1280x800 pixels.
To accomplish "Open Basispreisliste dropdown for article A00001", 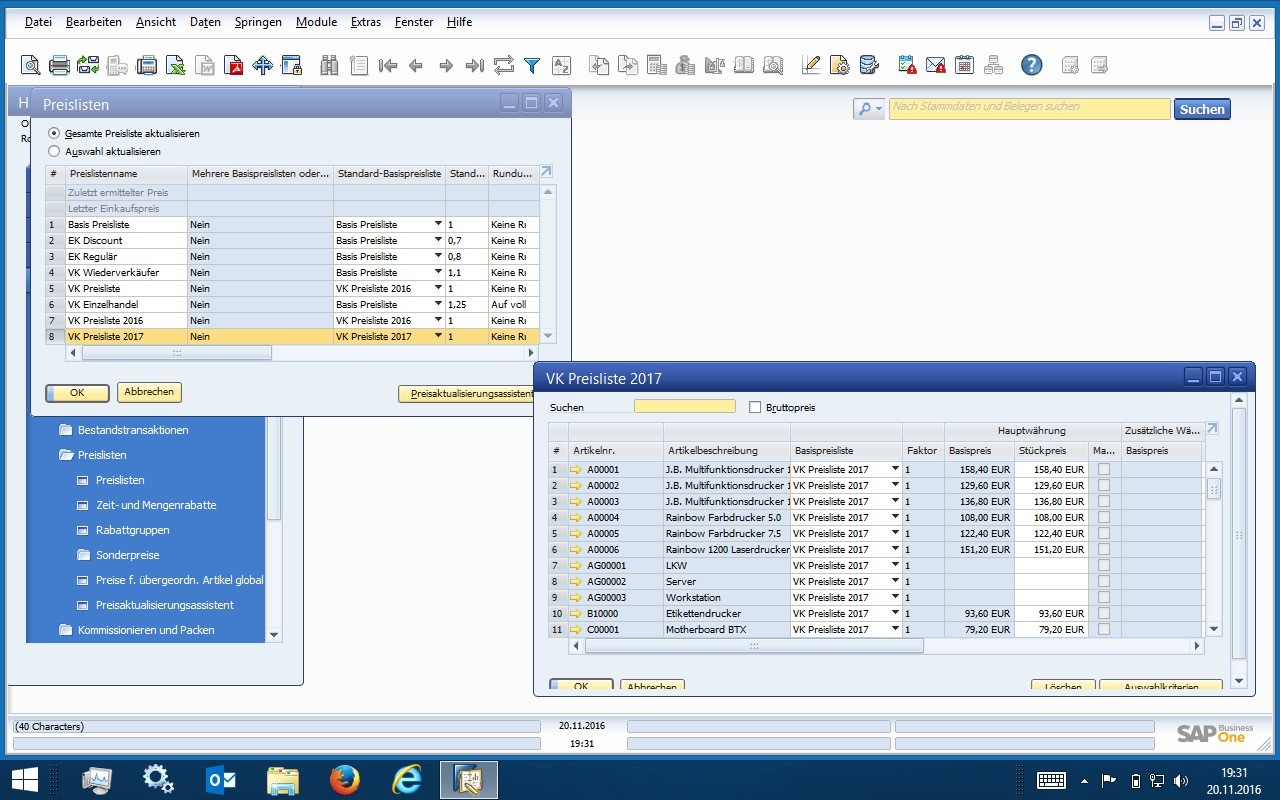I will click(895, 469).
